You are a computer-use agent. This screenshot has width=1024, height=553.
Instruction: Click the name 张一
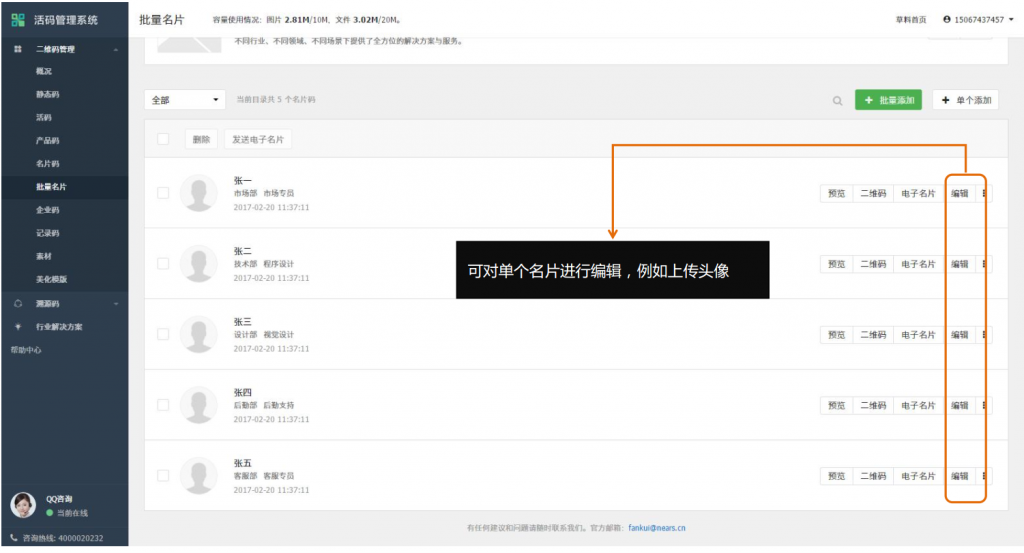click(x=242, y=180)
